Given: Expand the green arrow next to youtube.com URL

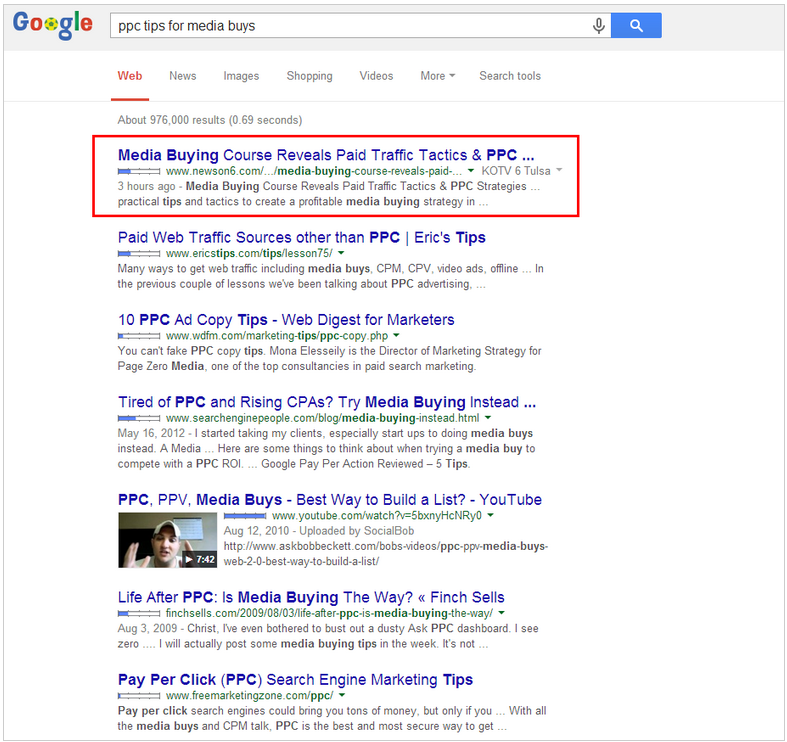Looking at the screenshot, I should [x=490, y=516].
